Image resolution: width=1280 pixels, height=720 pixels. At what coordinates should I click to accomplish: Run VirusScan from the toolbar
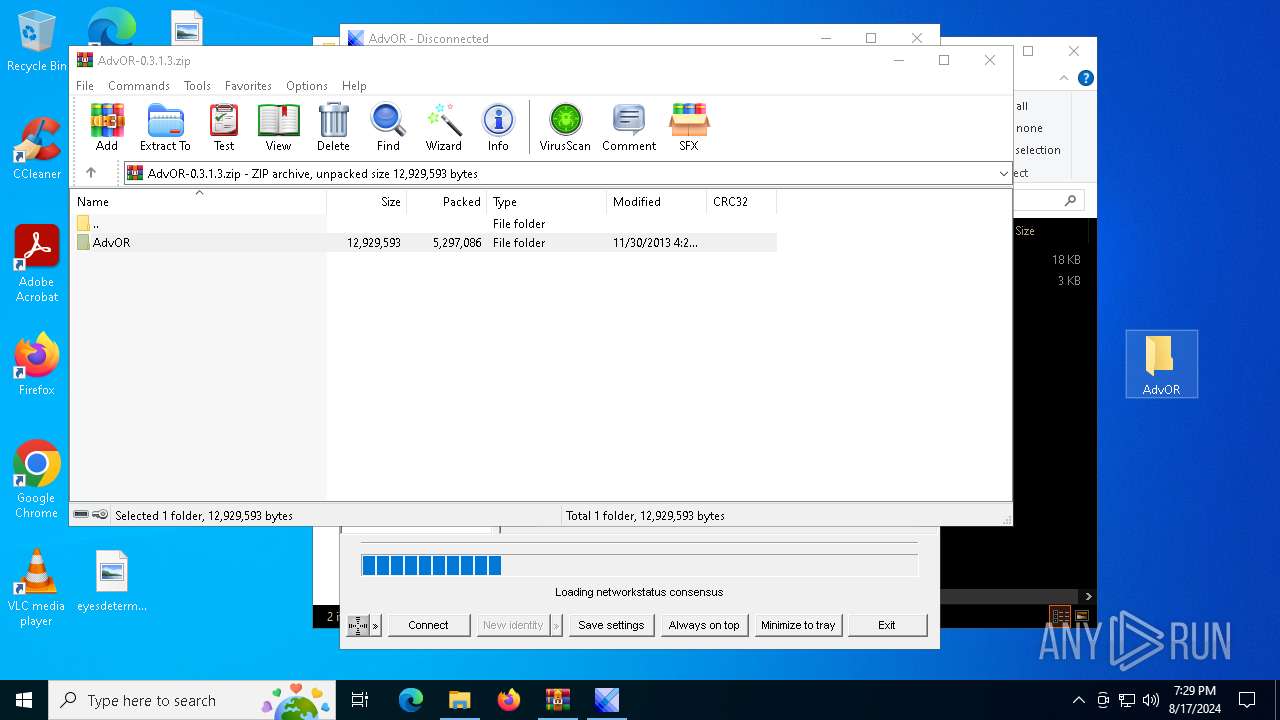pos(565,127)
